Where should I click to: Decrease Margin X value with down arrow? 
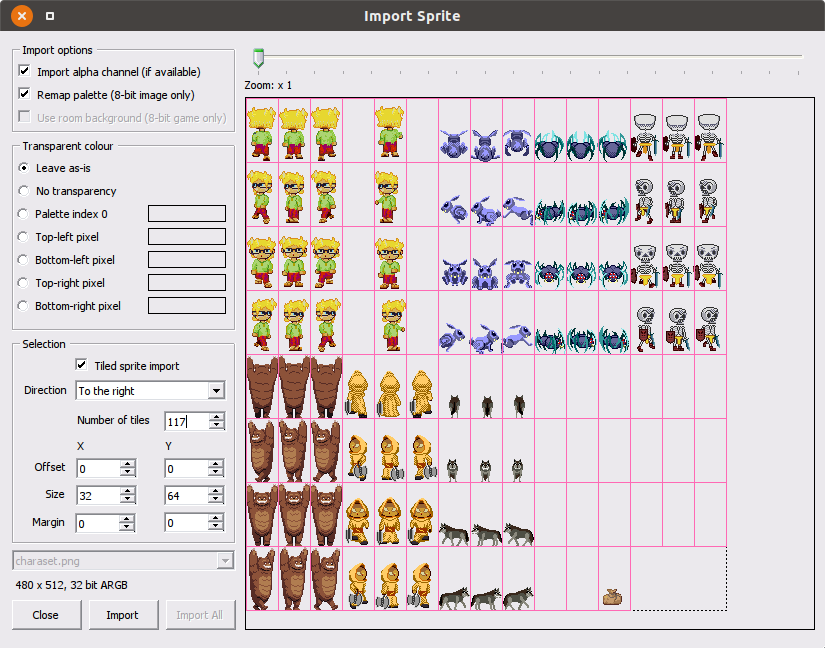[x=127, y=527]
